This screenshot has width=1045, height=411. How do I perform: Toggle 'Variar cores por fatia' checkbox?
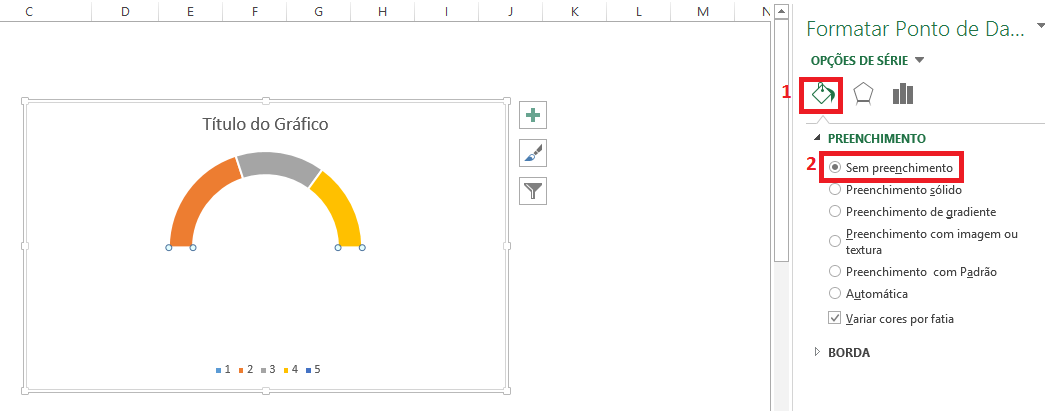835,319
